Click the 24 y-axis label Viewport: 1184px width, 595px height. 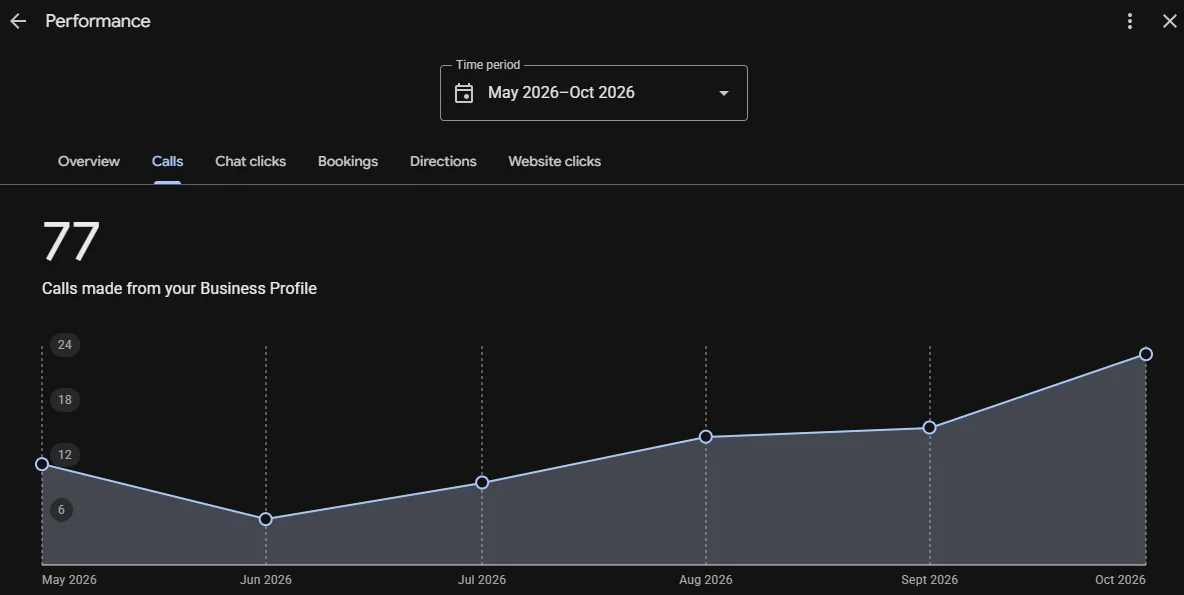pos(65,344)
